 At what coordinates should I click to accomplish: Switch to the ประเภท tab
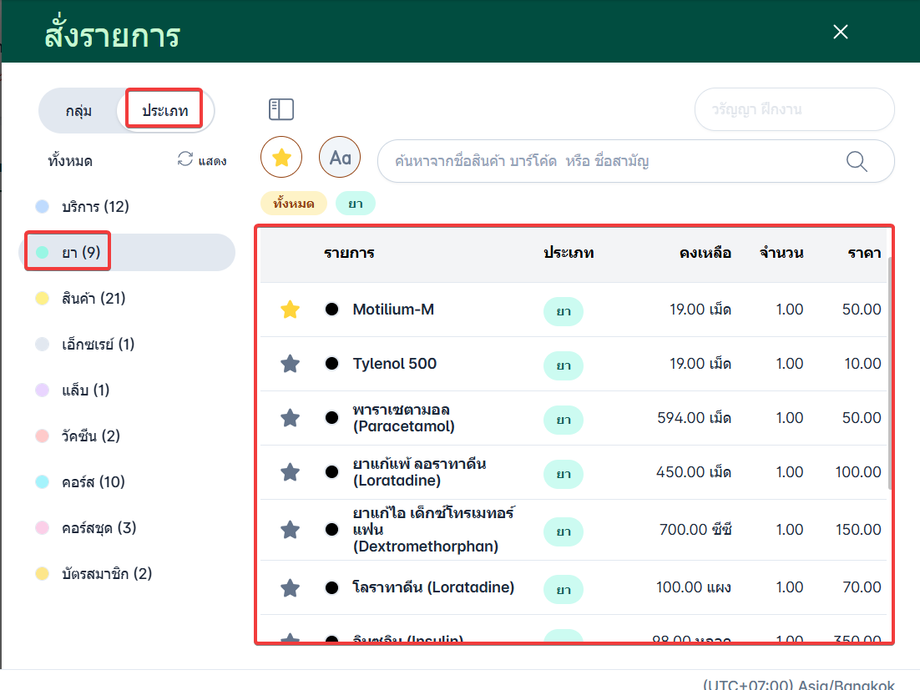[164, 111]
